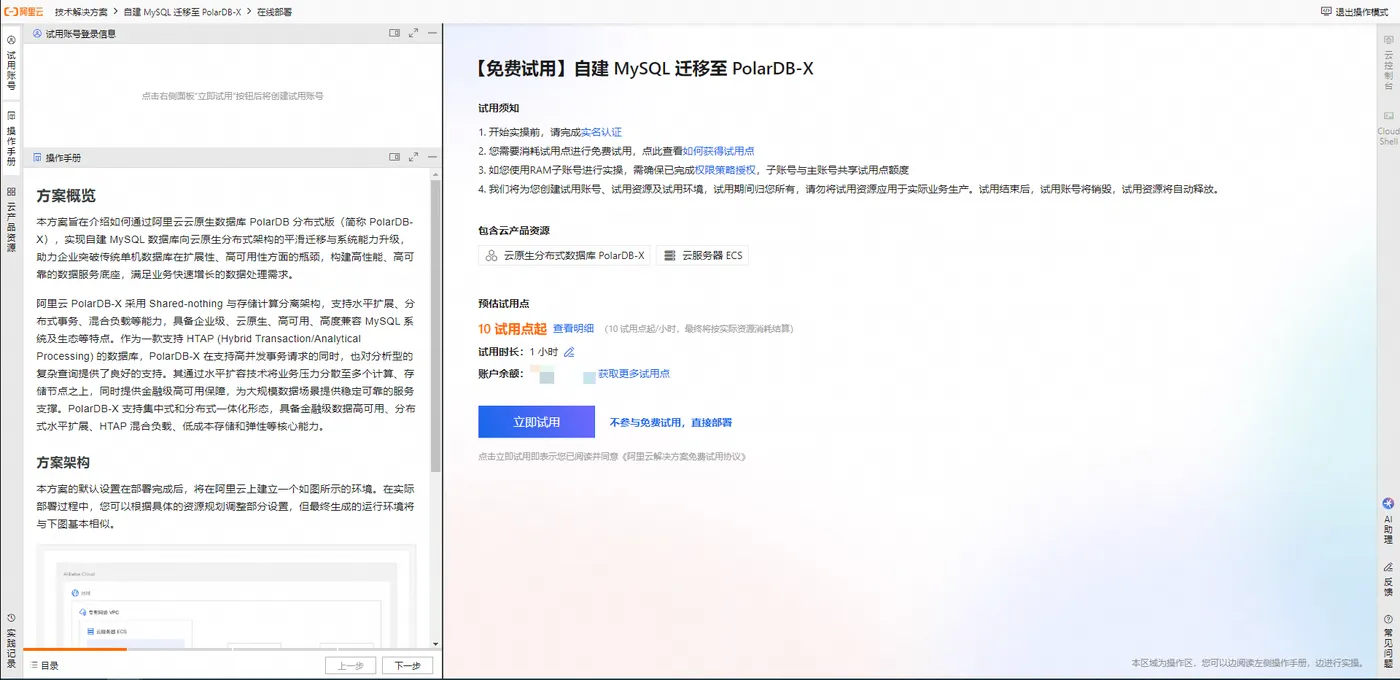Dock the 操作手册 panel with window icon
This screenshot has height=680, width=1400.
395,158
